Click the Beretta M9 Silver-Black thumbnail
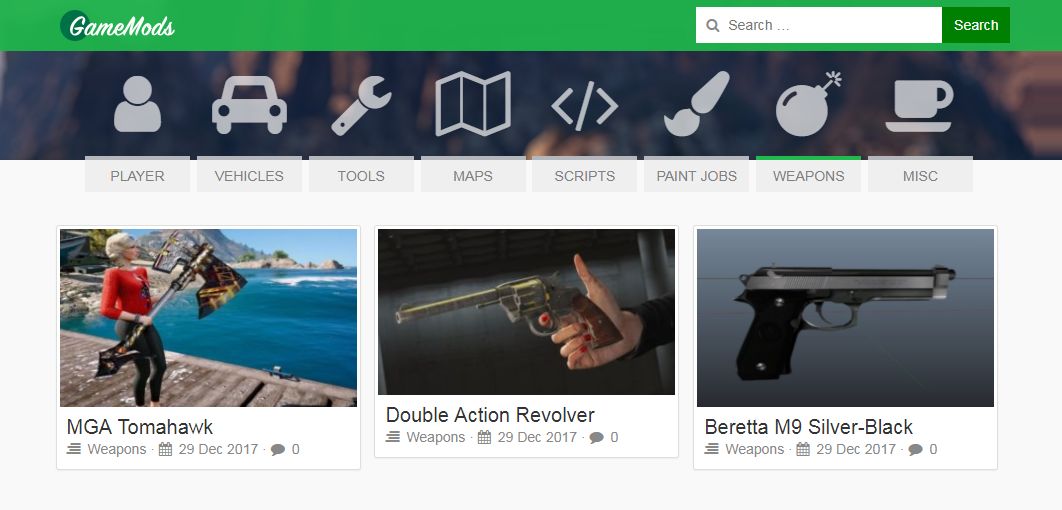 845,318
